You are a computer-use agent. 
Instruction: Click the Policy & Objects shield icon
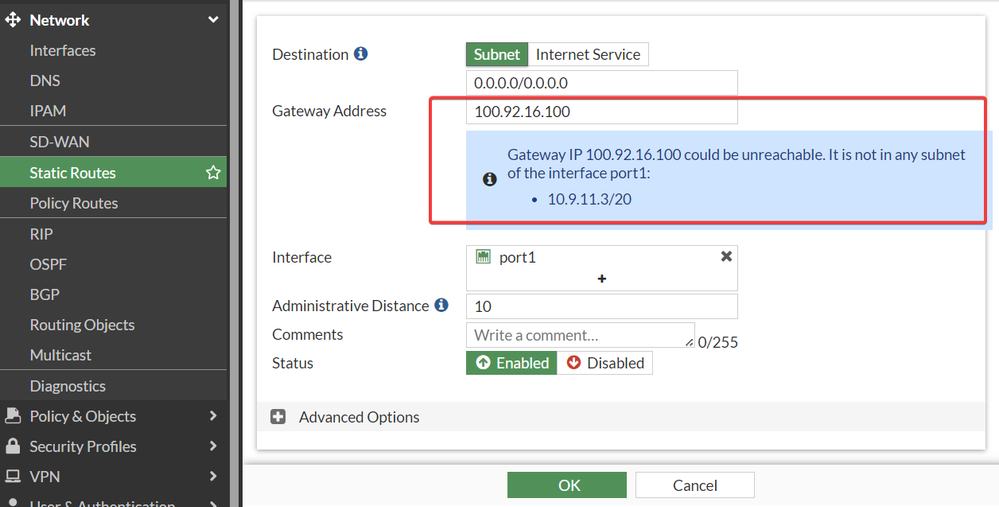(13, 416)
